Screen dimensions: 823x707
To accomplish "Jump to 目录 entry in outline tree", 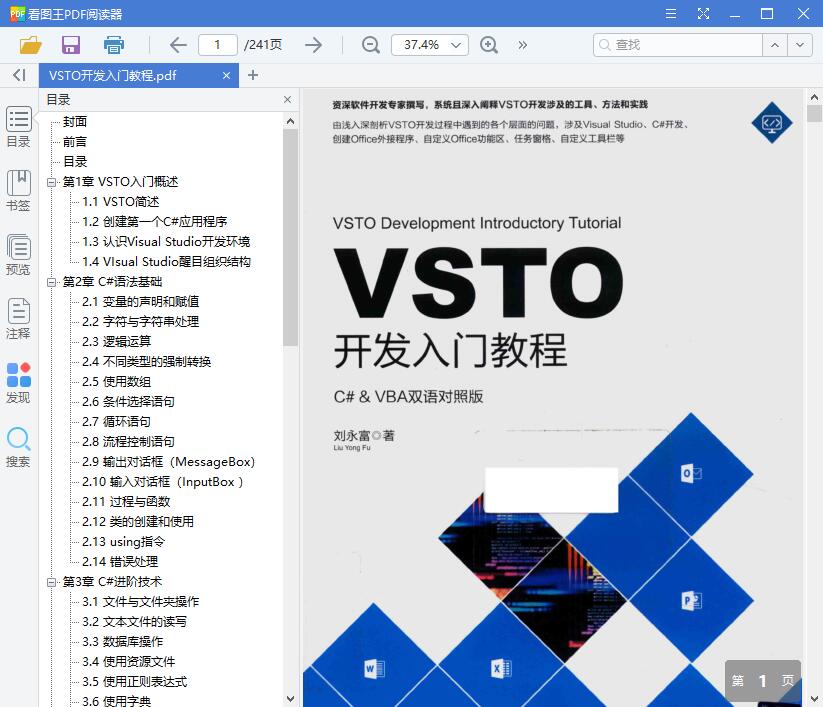I will (x=75, y=162).
